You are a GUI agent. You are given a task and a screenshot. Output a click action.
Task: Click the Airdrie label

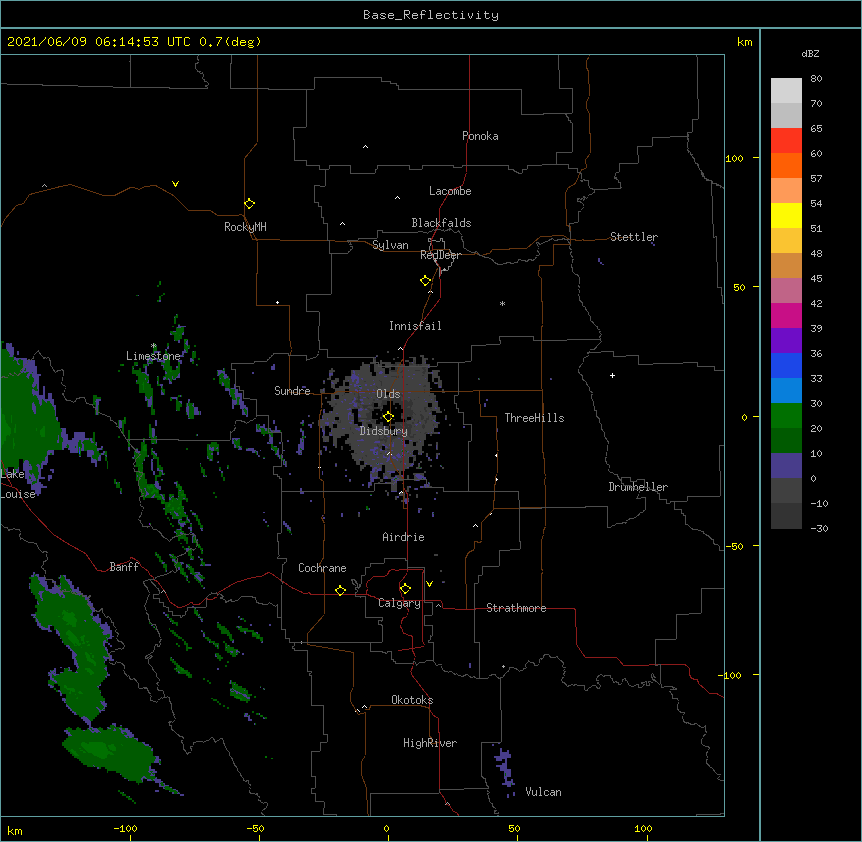click(403, 537)
